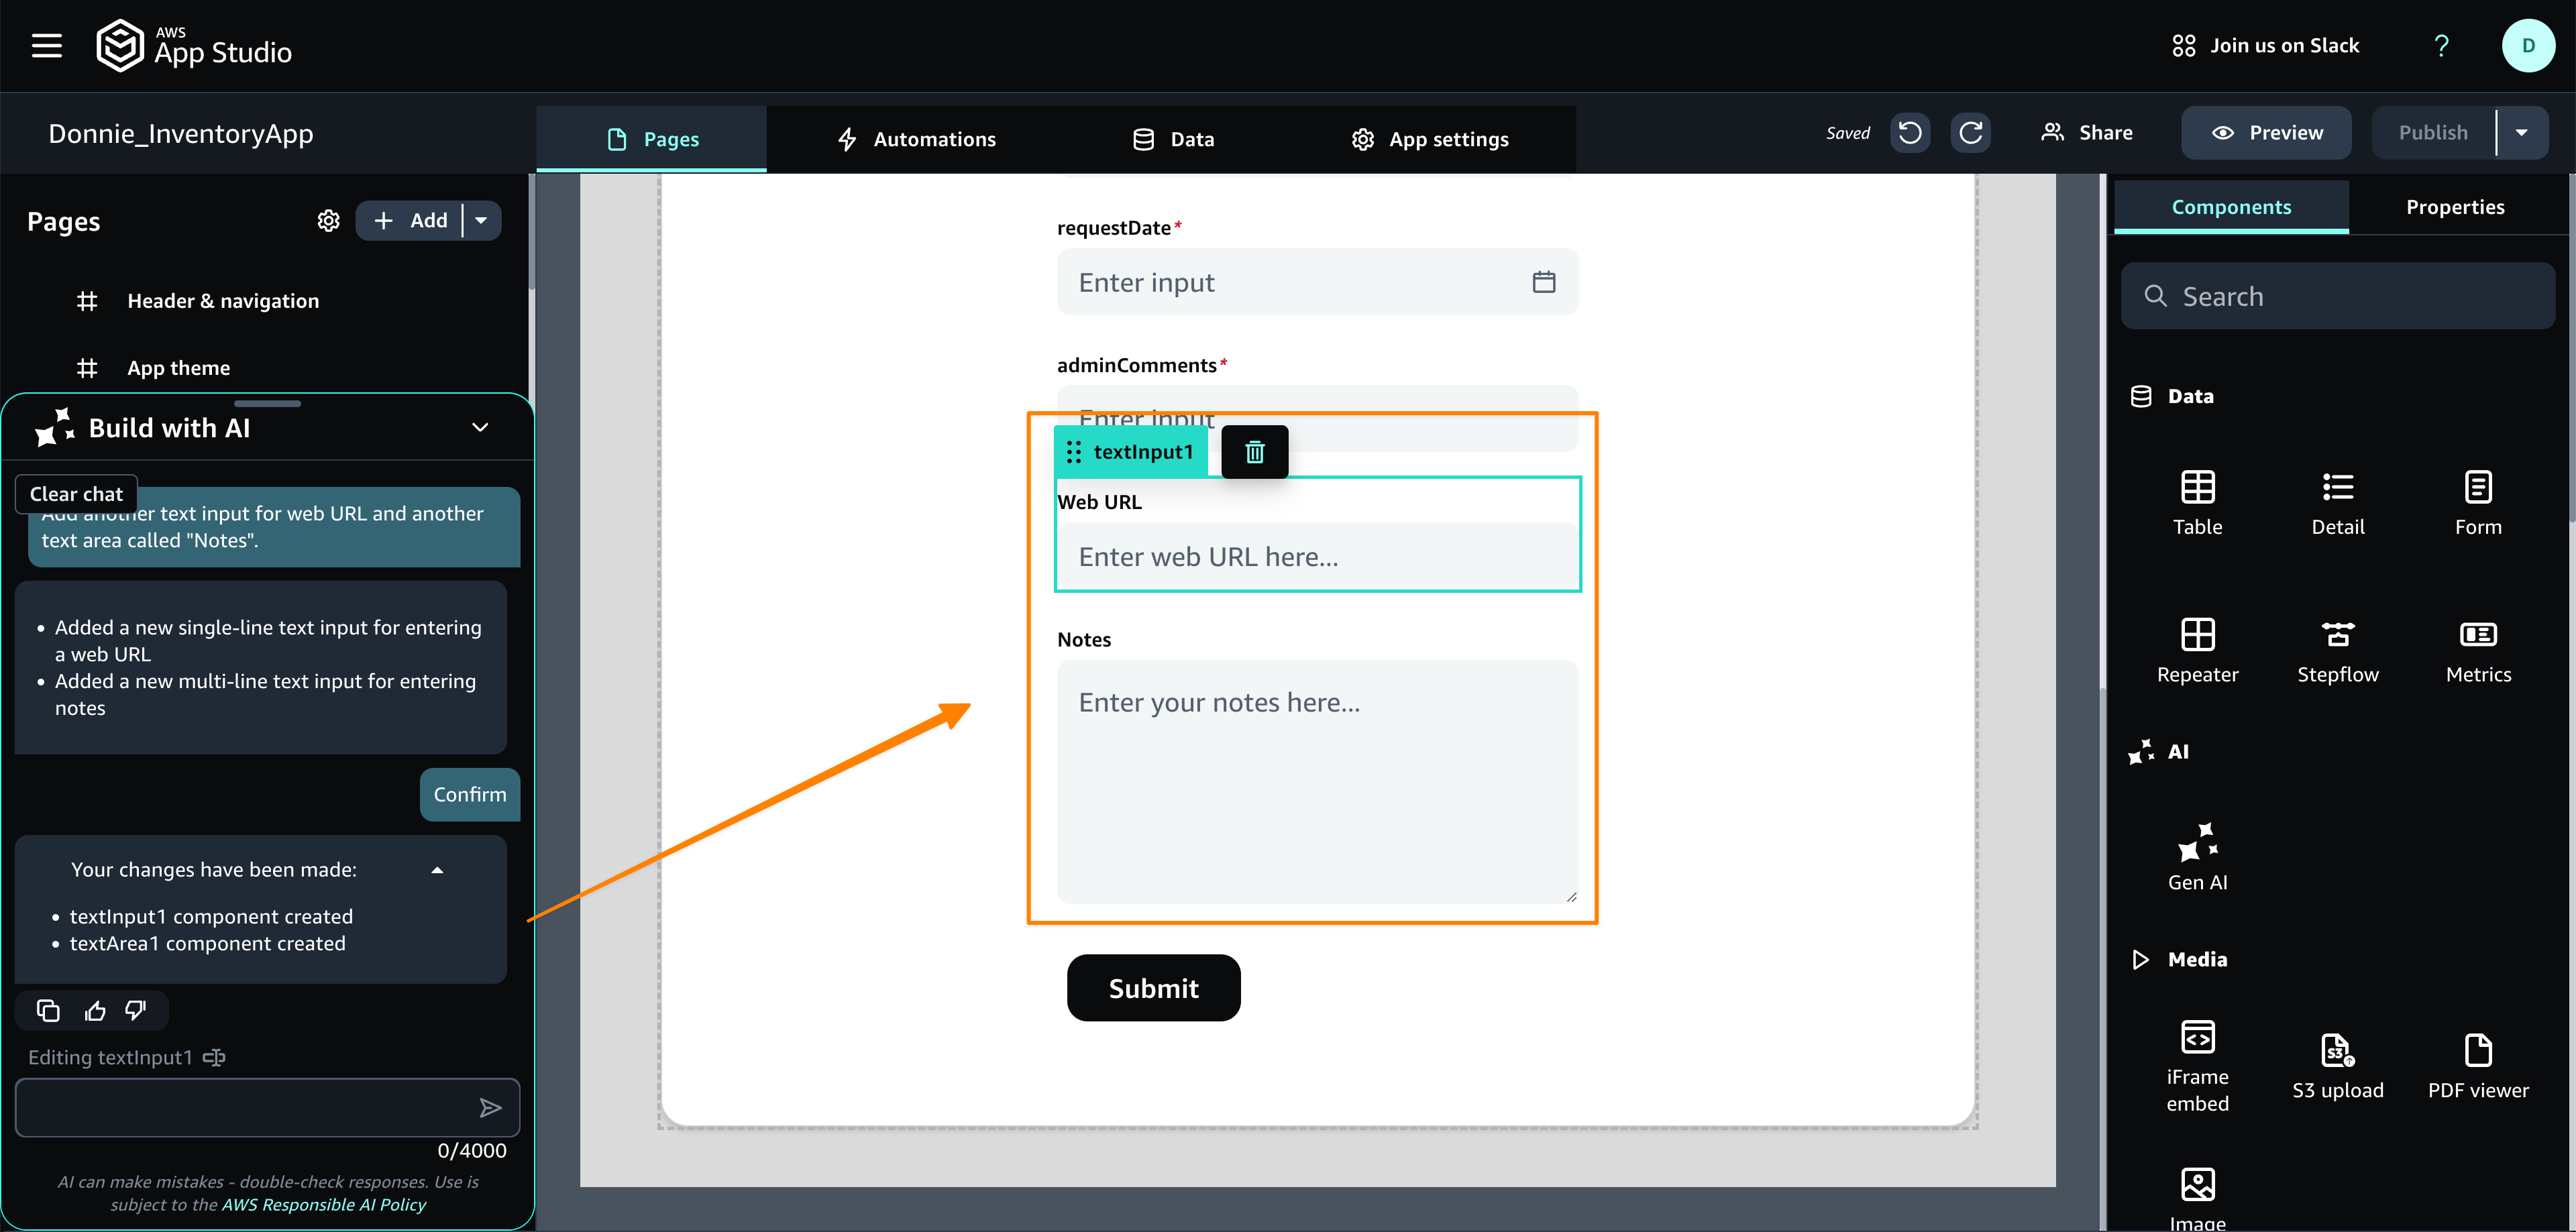Open the Pages settings gear

(x=328, y=220)
